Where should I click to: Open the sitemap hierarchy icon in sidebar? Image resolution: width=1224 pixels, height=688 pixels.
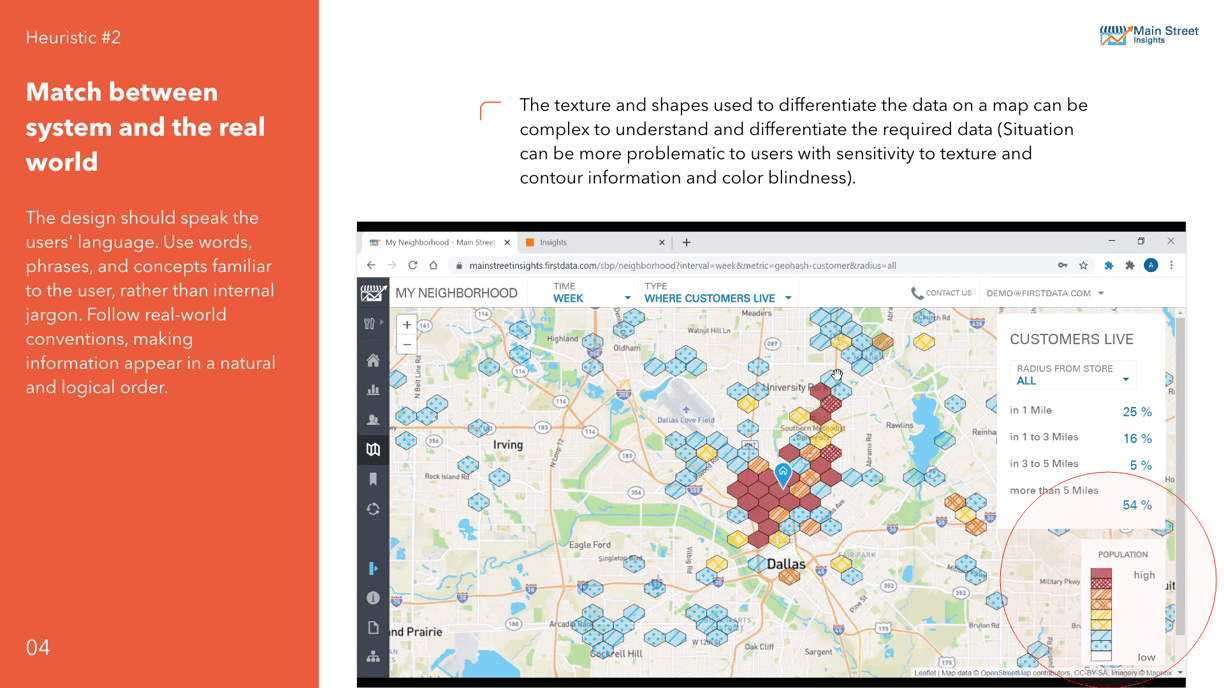[373, 657]
